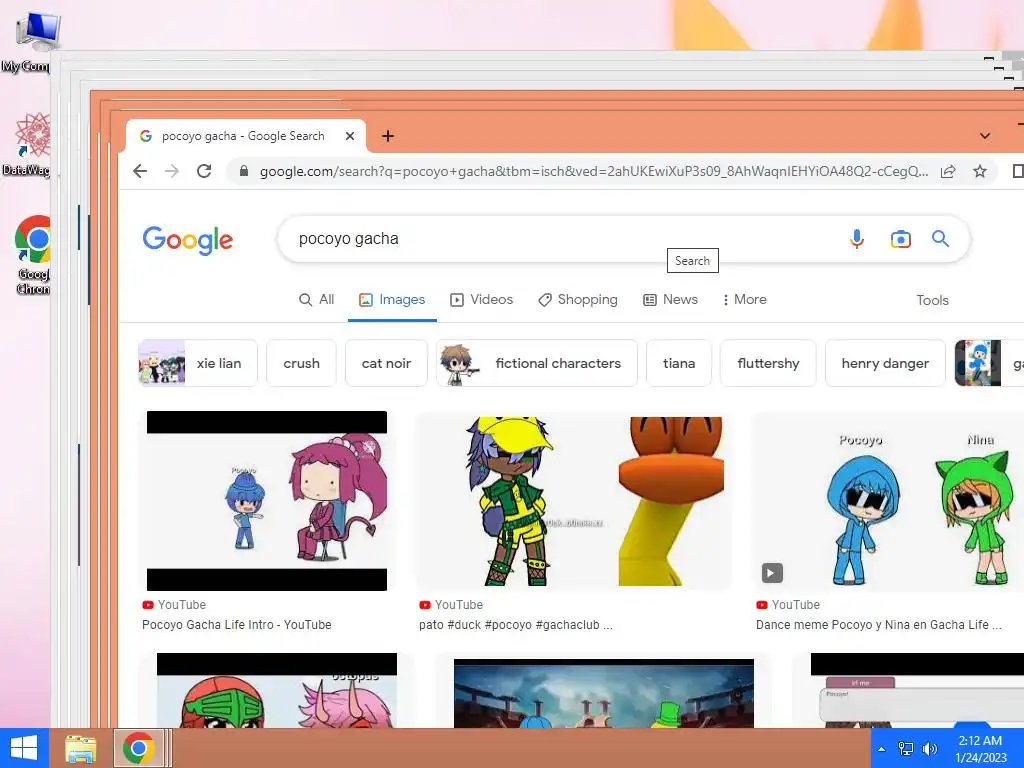The width and height of the screenshot is (1024, 768).
Task: Filter by the crush chip
Action: [301, 363]
